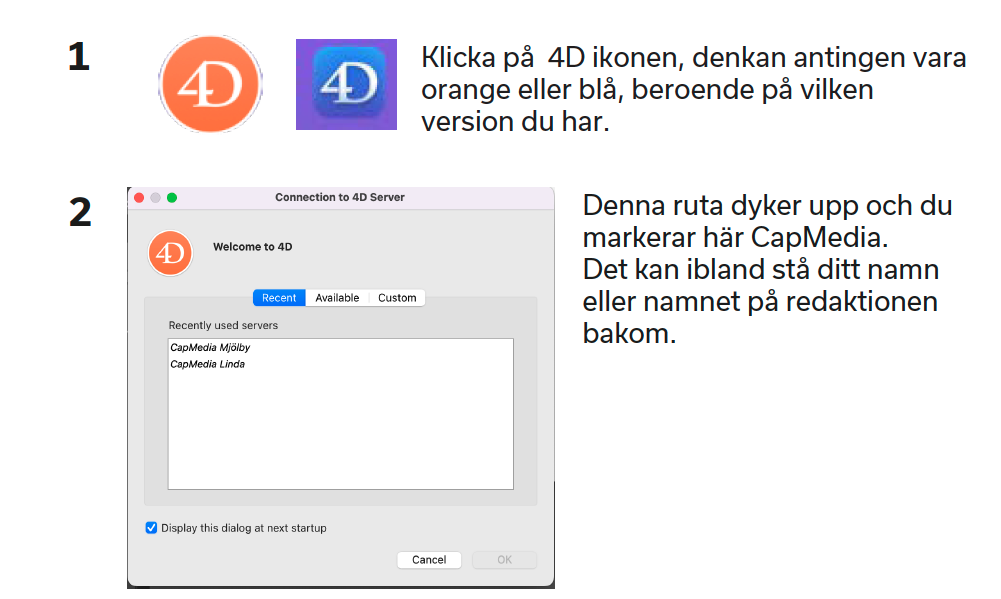The image size is (1001, 599).
Task: Click the greyed-out OK button
Action: point(504,560)
